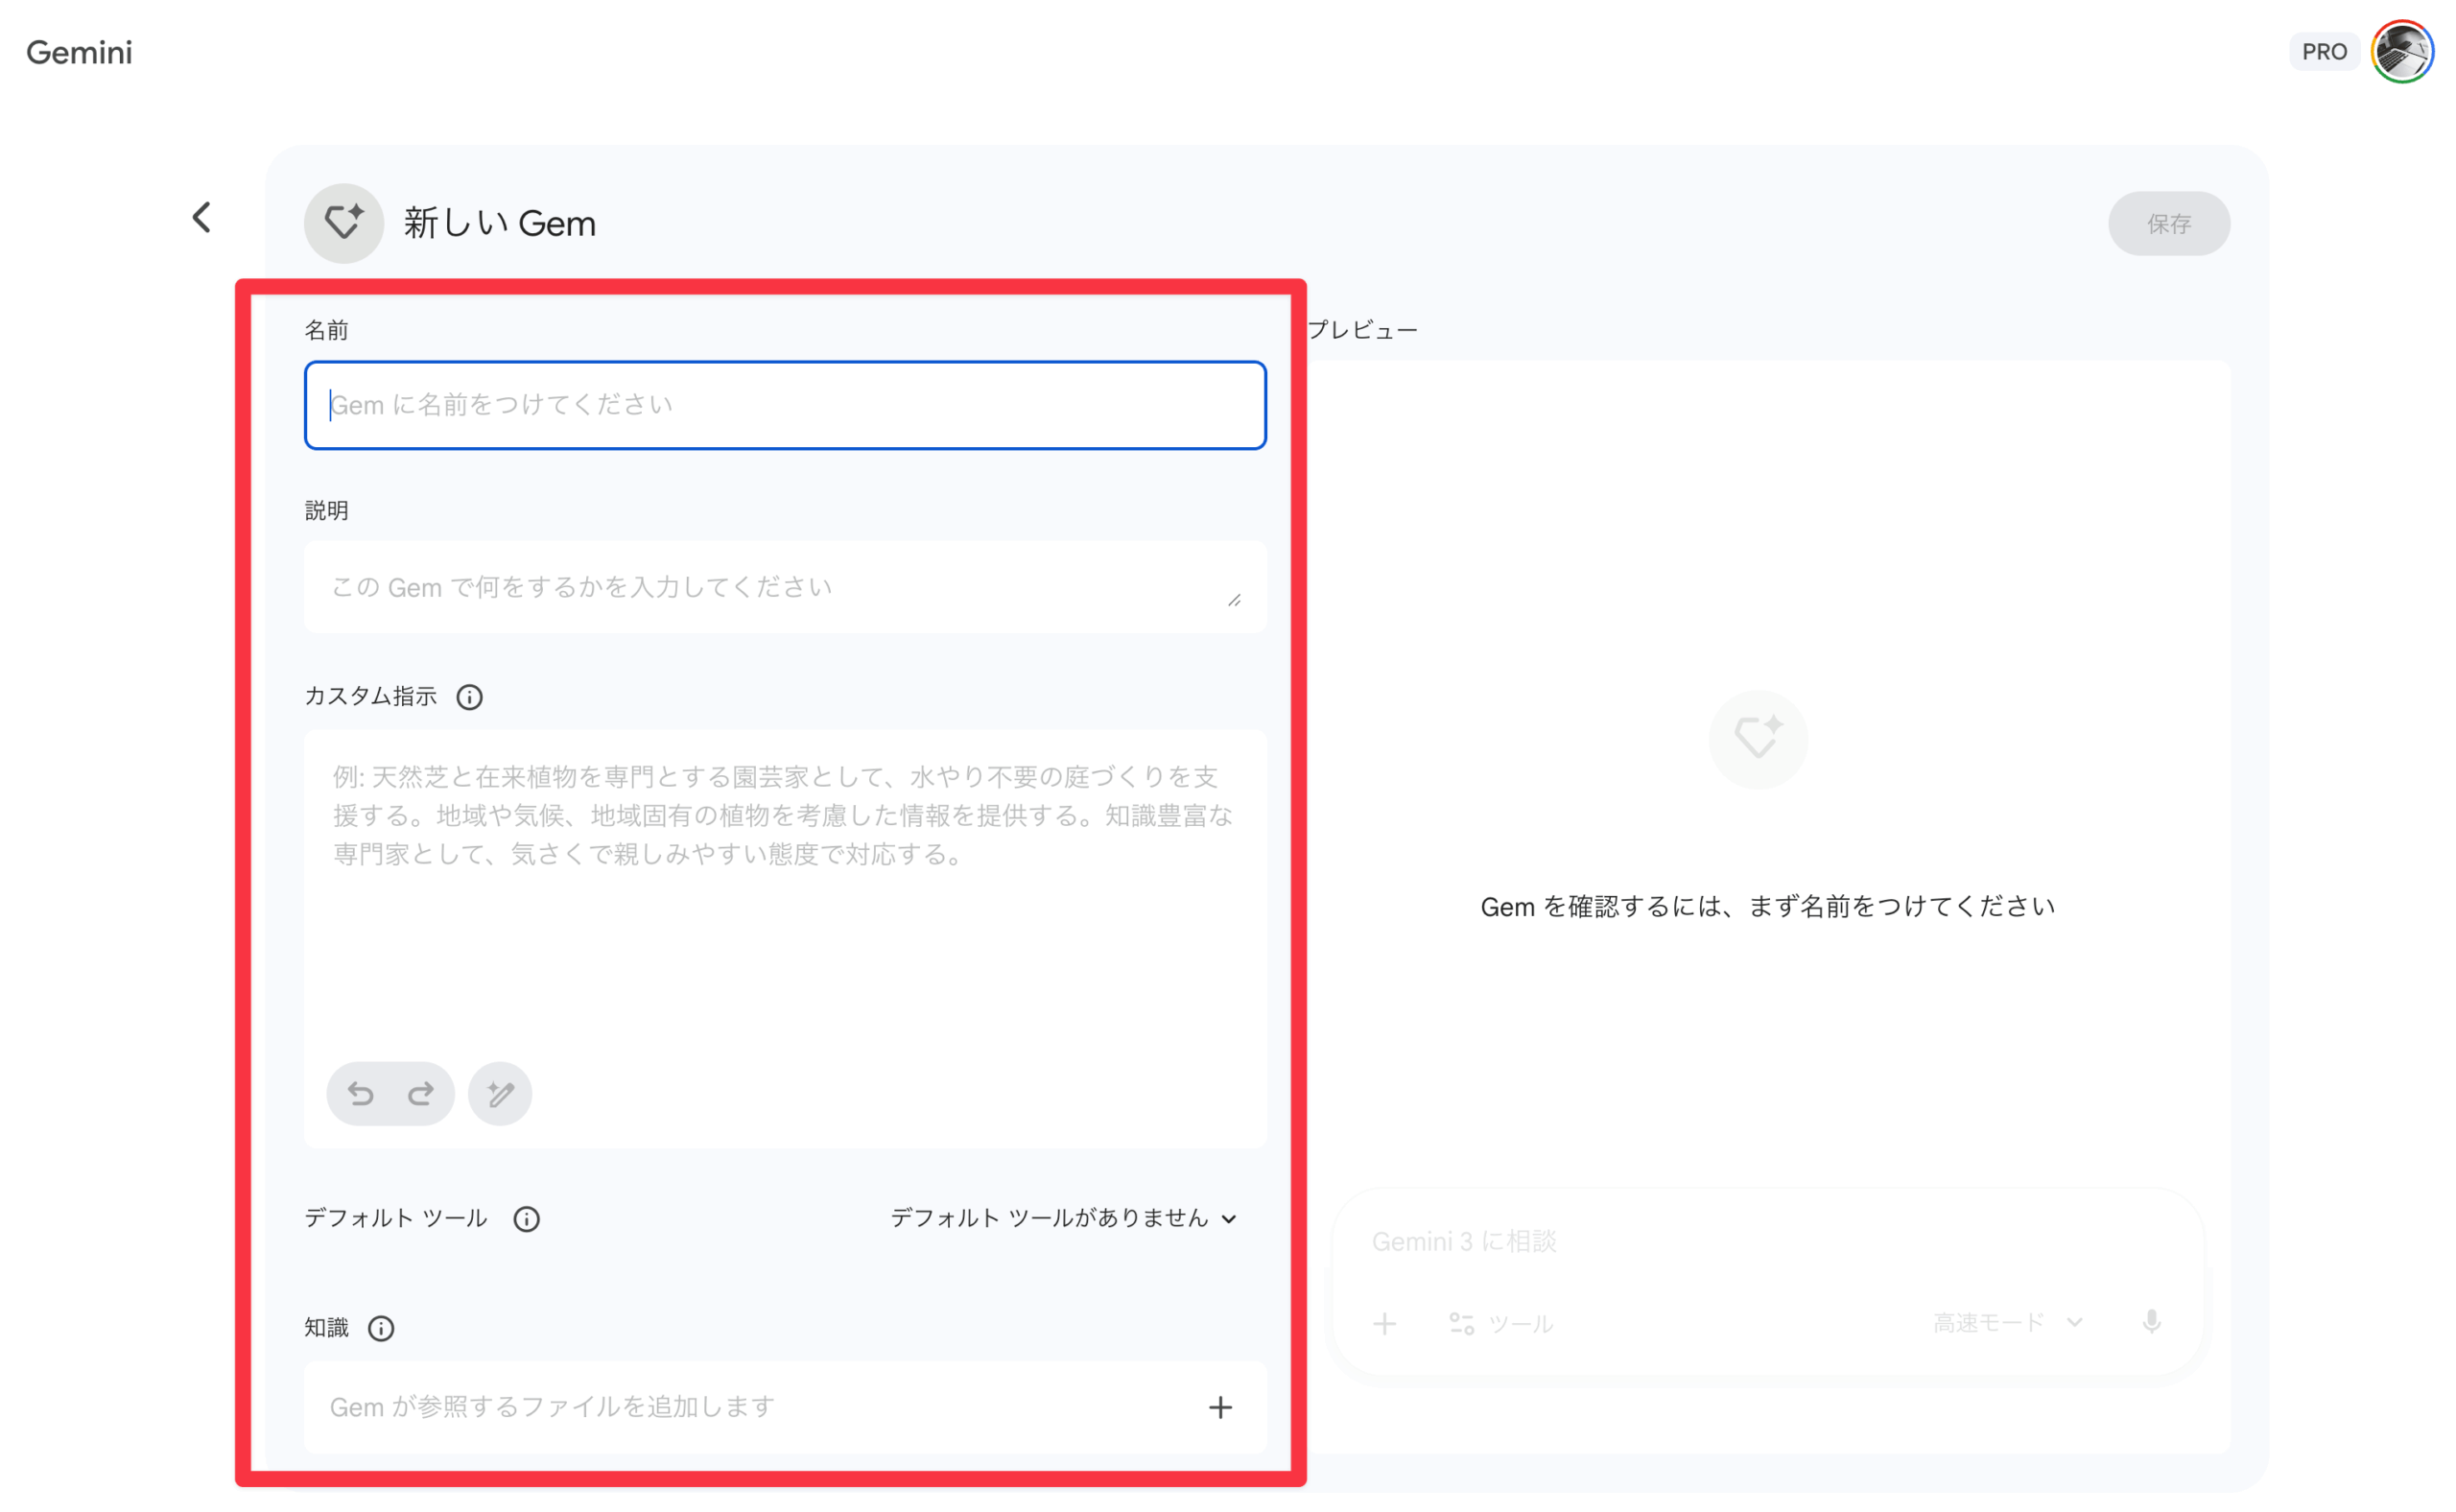Viewport: 2456px width, 1512px height.
Task: Open your Google account avatar
Action: click(x=2401, y=51)
